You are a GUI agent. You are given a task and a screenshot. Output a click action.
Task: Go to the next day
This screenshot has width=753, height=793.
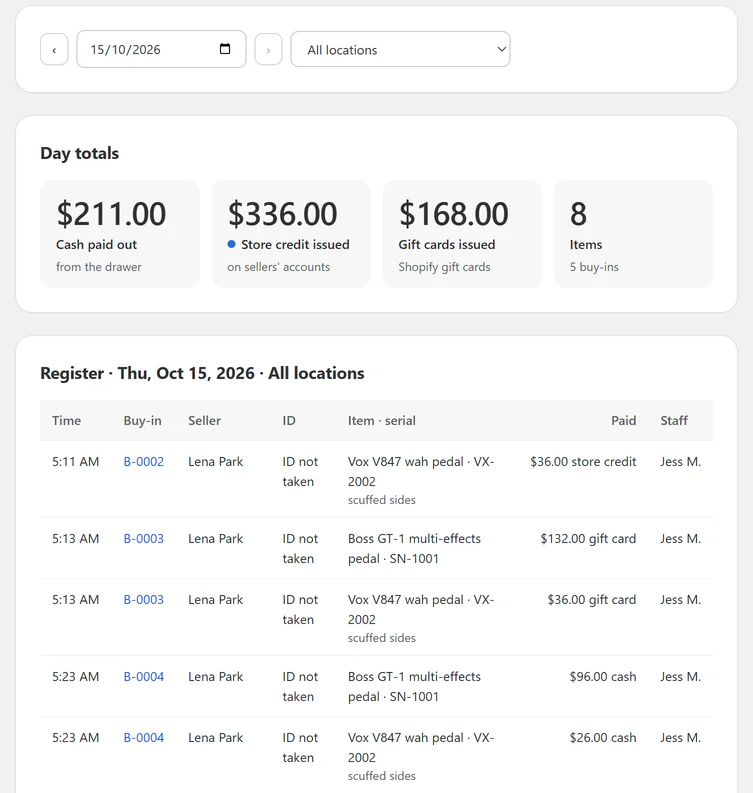(268, 50)
